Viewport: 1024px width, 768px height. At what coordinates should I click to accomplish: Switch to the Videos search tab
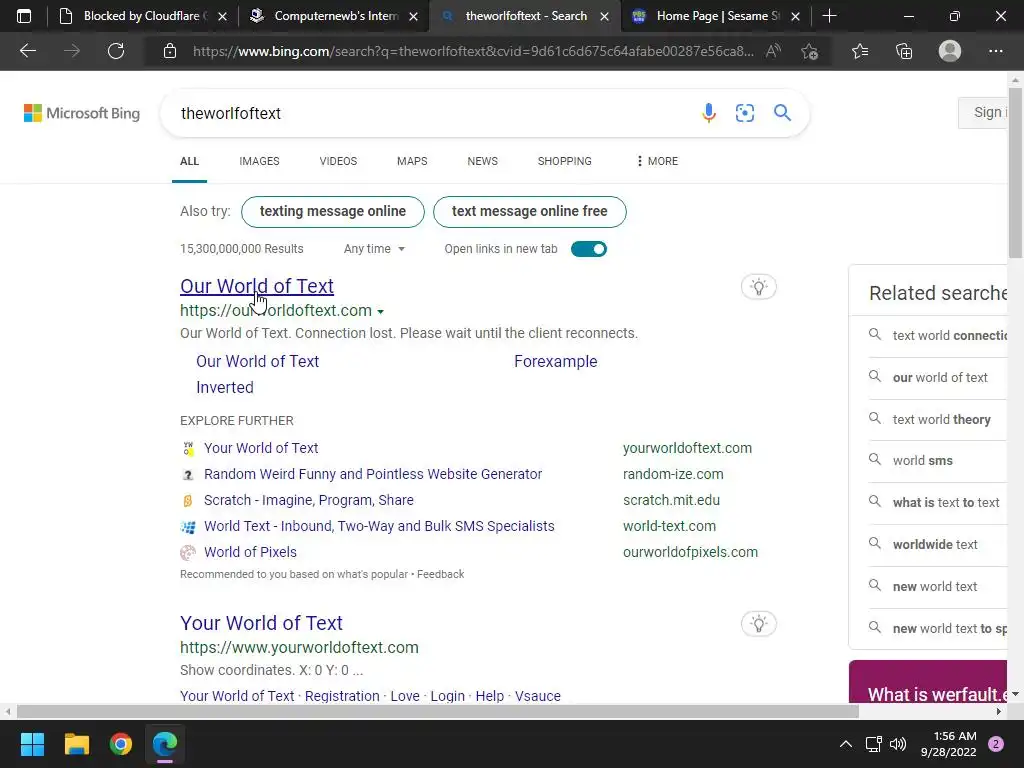coord(338,161)
